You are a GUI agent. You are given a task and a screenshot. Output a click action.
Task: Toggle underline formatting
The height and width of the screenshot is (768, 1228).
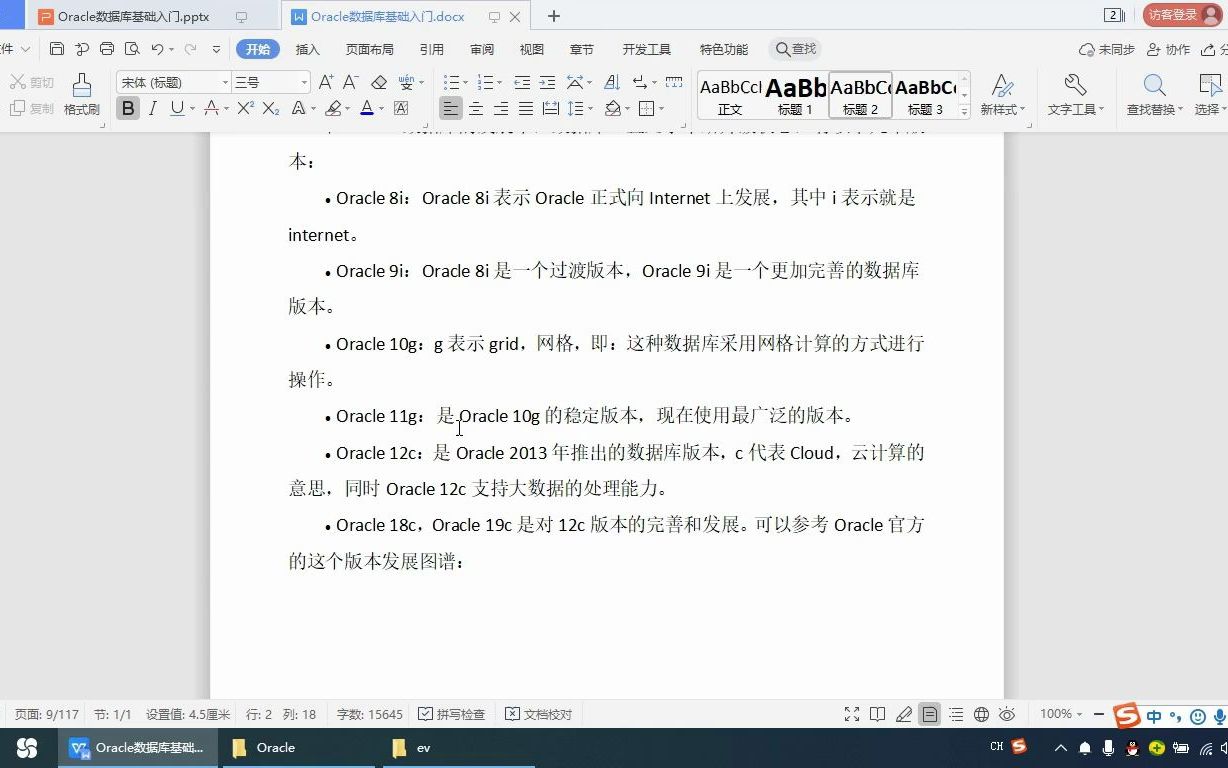pyautogui.click(x=176, y=108)
